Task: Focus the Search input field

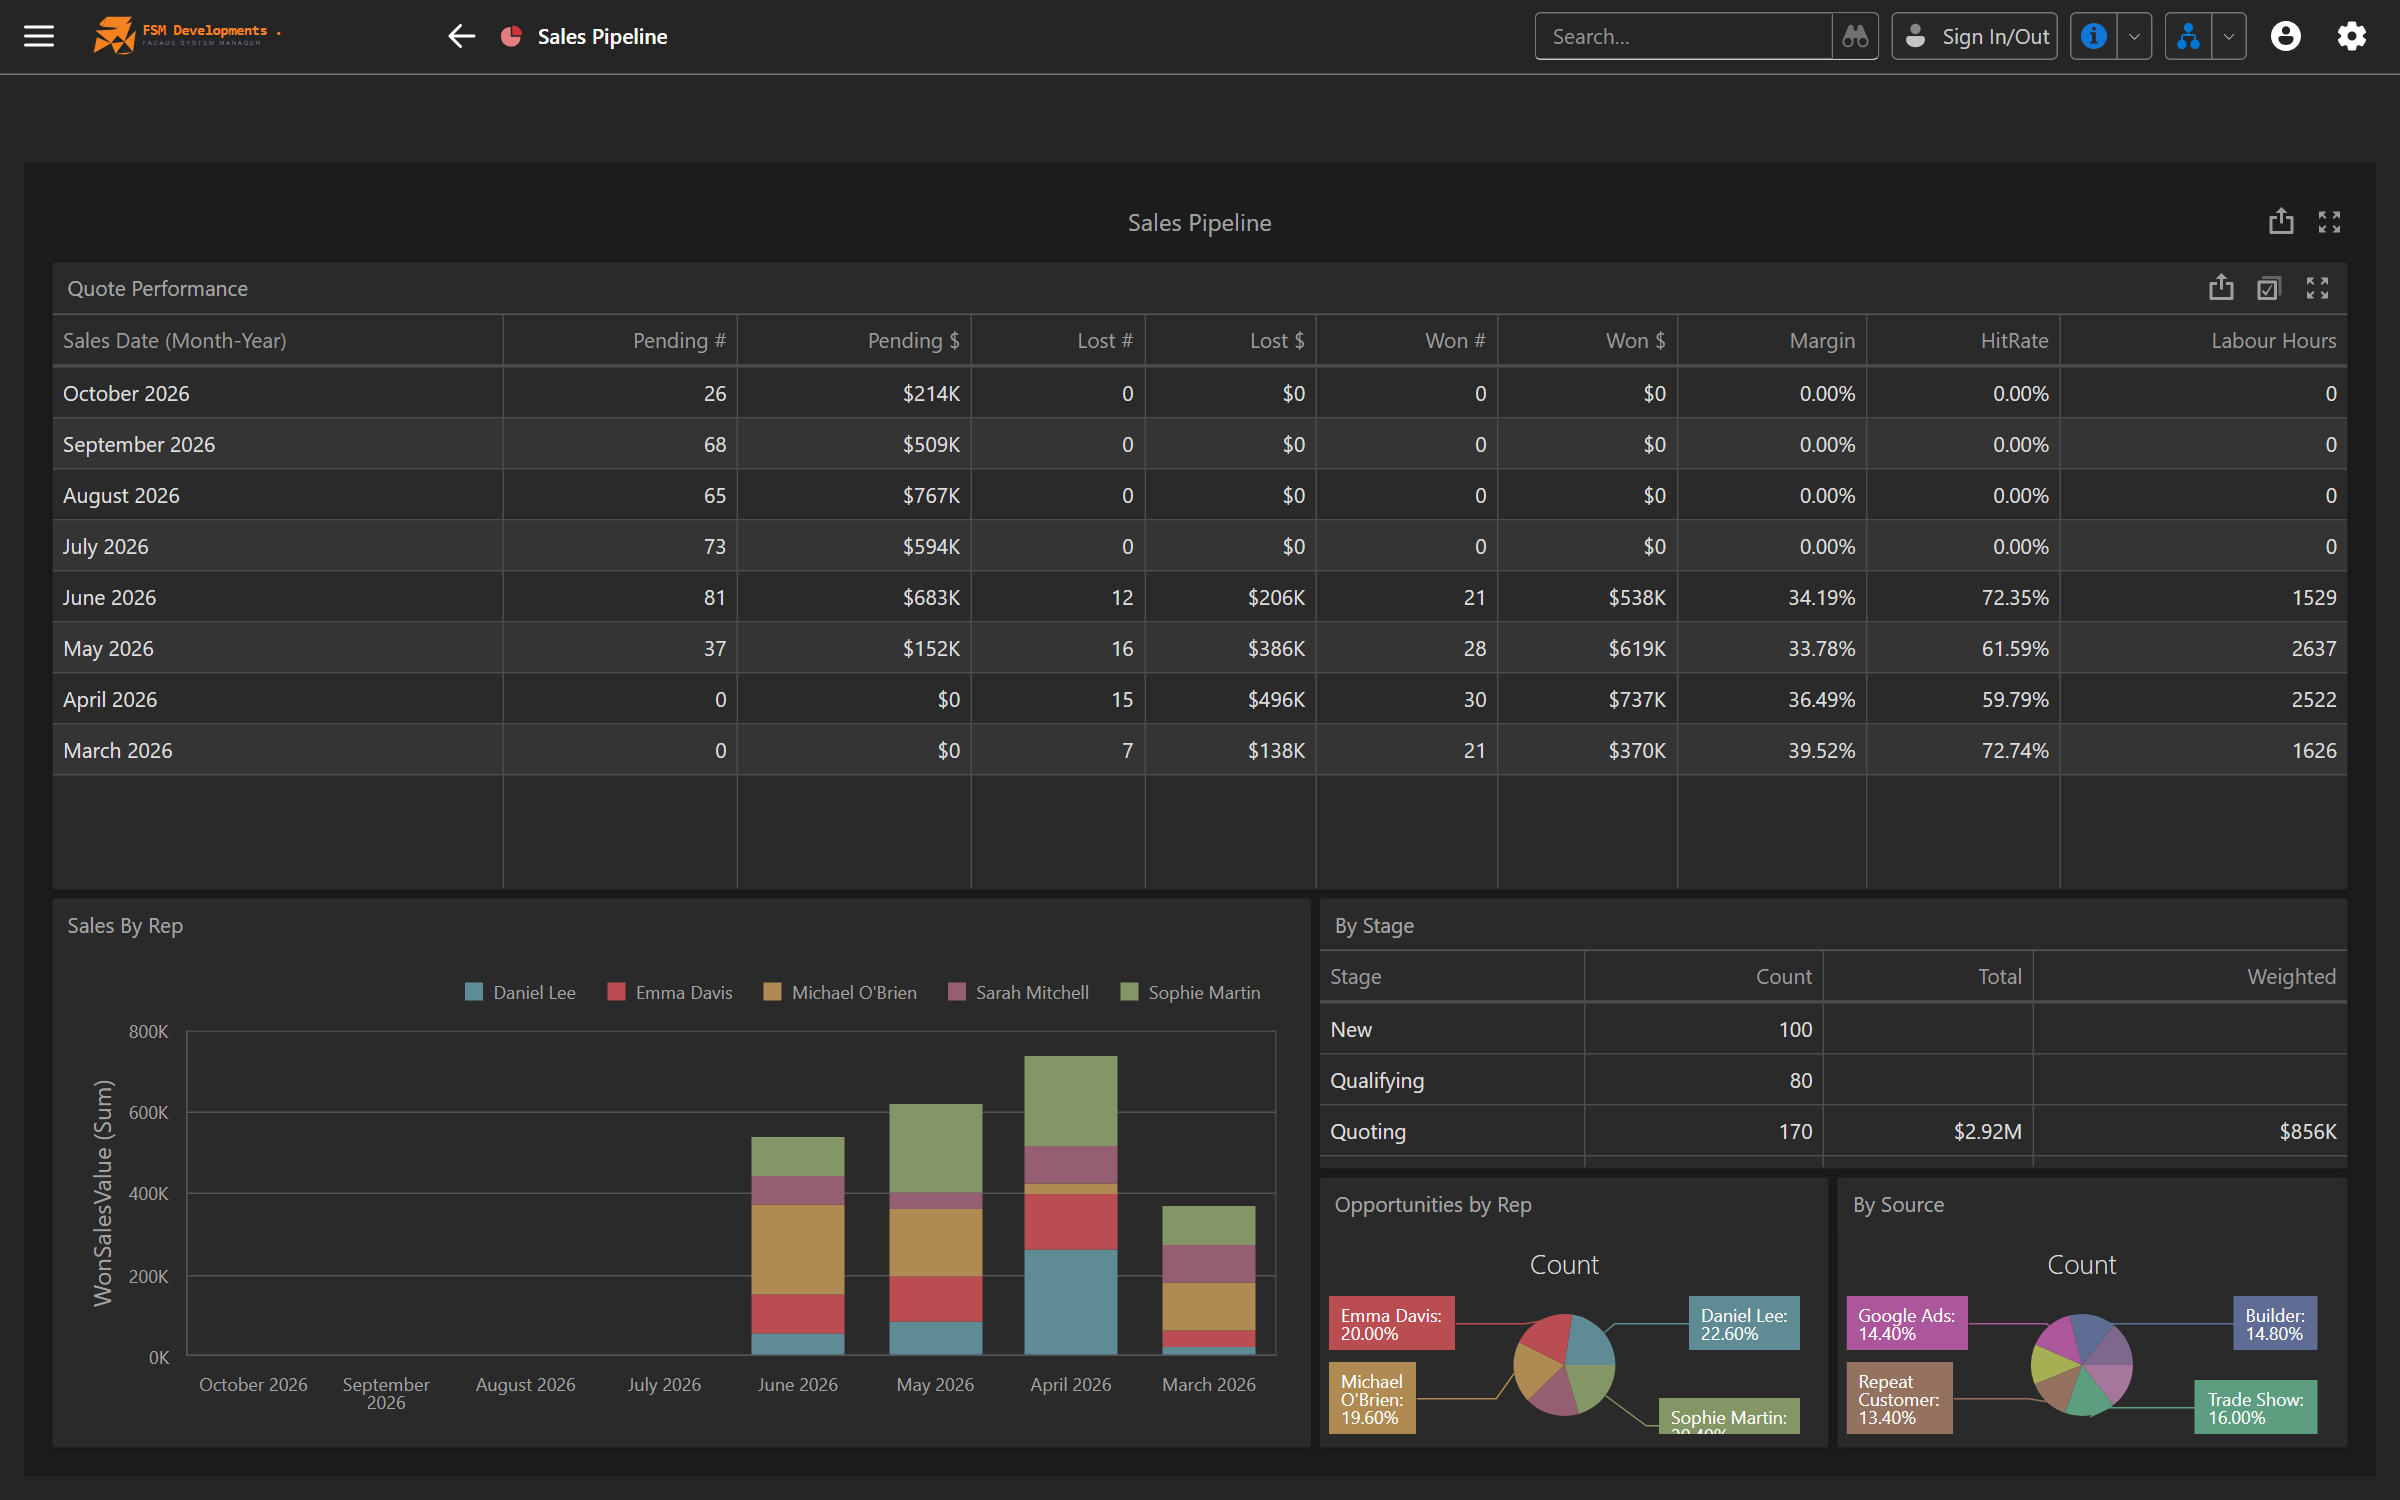Action: [1684, 36]
